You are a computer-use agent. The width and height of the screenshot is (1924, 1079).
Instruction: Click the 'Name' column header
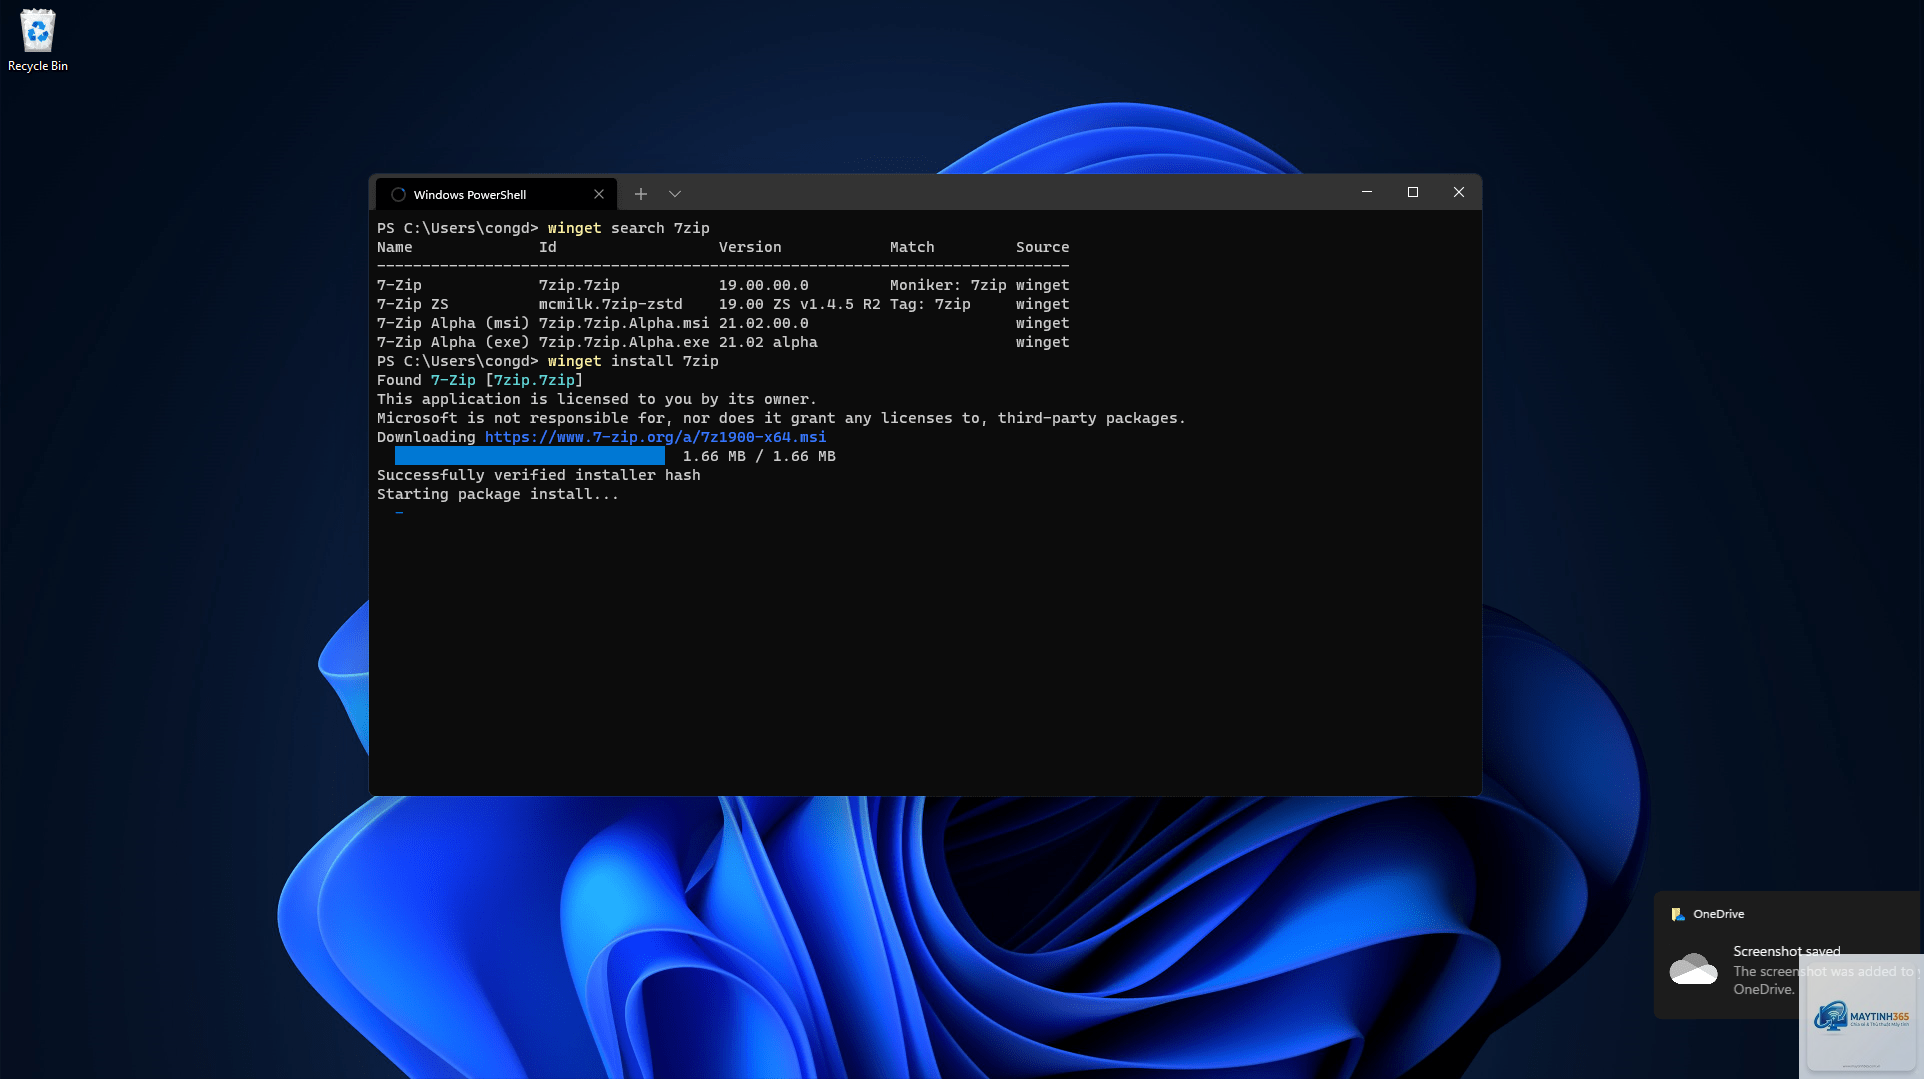tap(395, 247)
